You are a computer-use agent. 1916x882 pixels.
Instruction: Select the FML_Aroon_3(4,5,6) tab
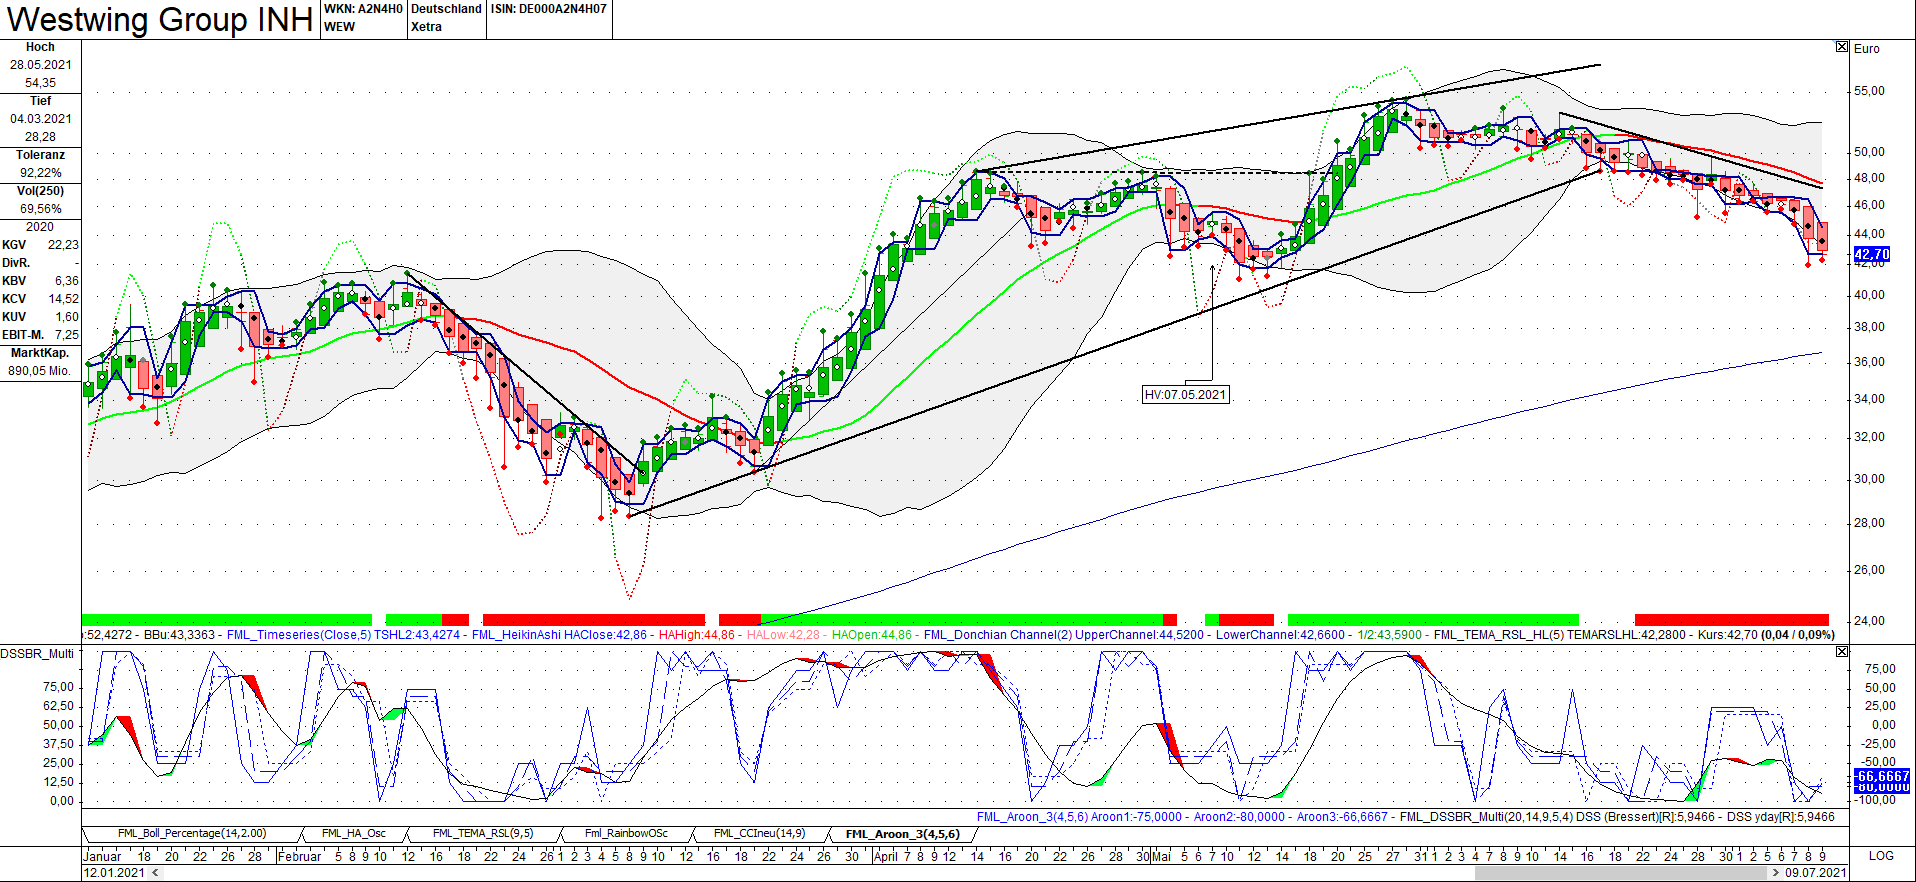click(902, 834)
